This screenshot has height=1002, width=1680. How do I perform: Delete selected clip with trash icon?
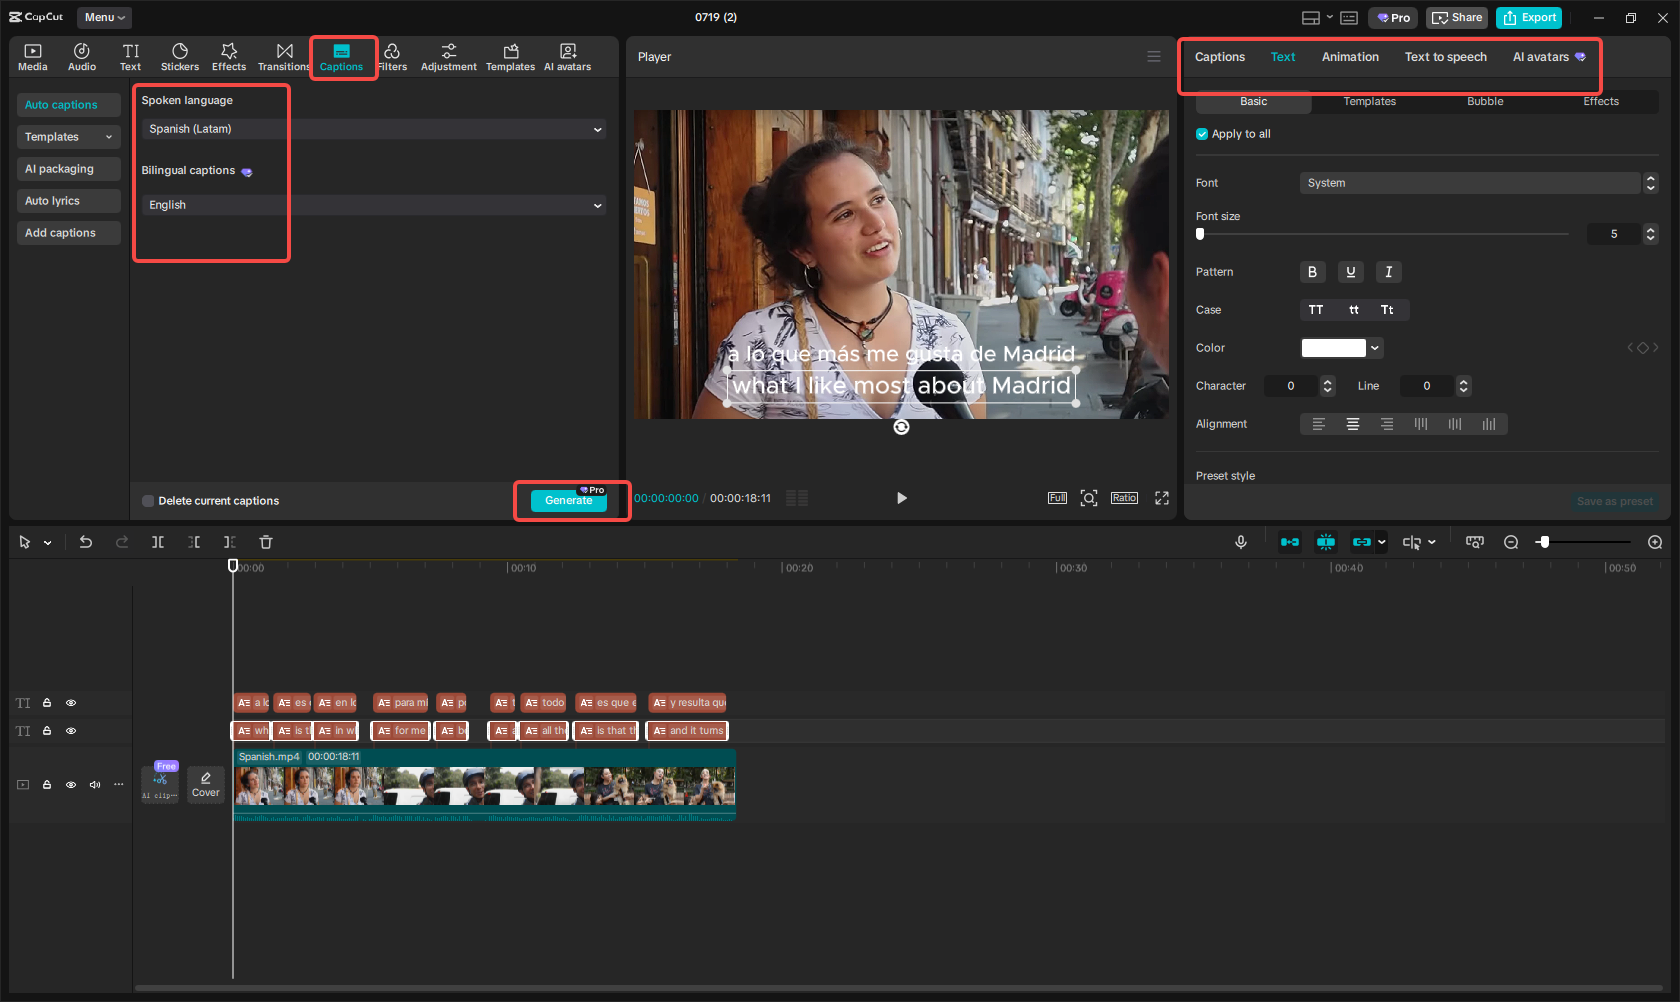tap(266, 542)
